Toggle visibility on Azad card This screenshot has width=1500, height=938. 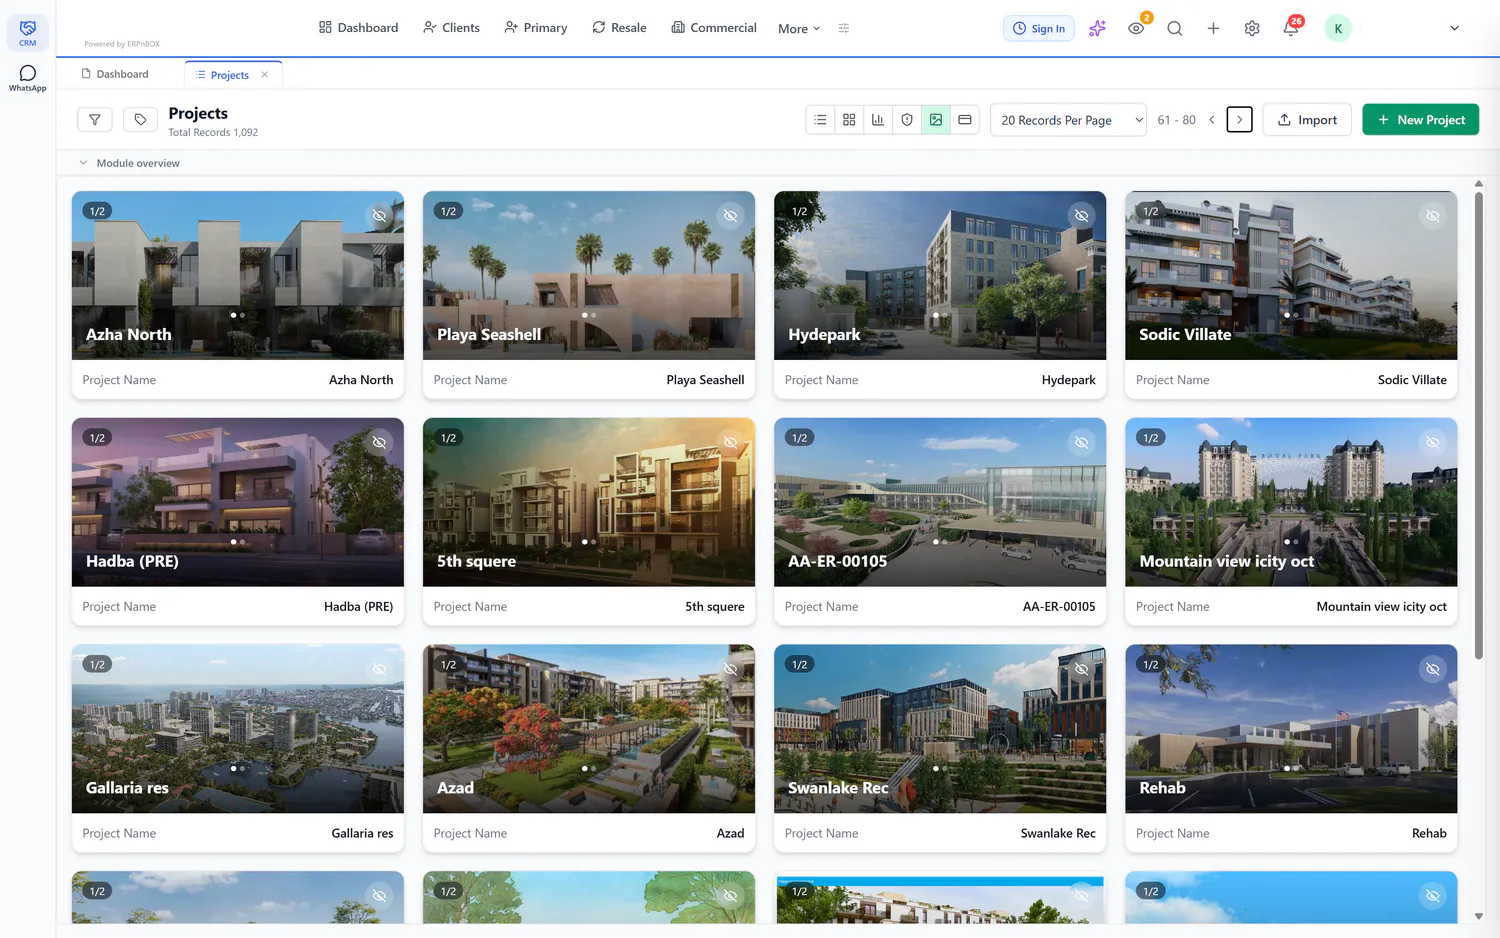click(x=731, y=669)
